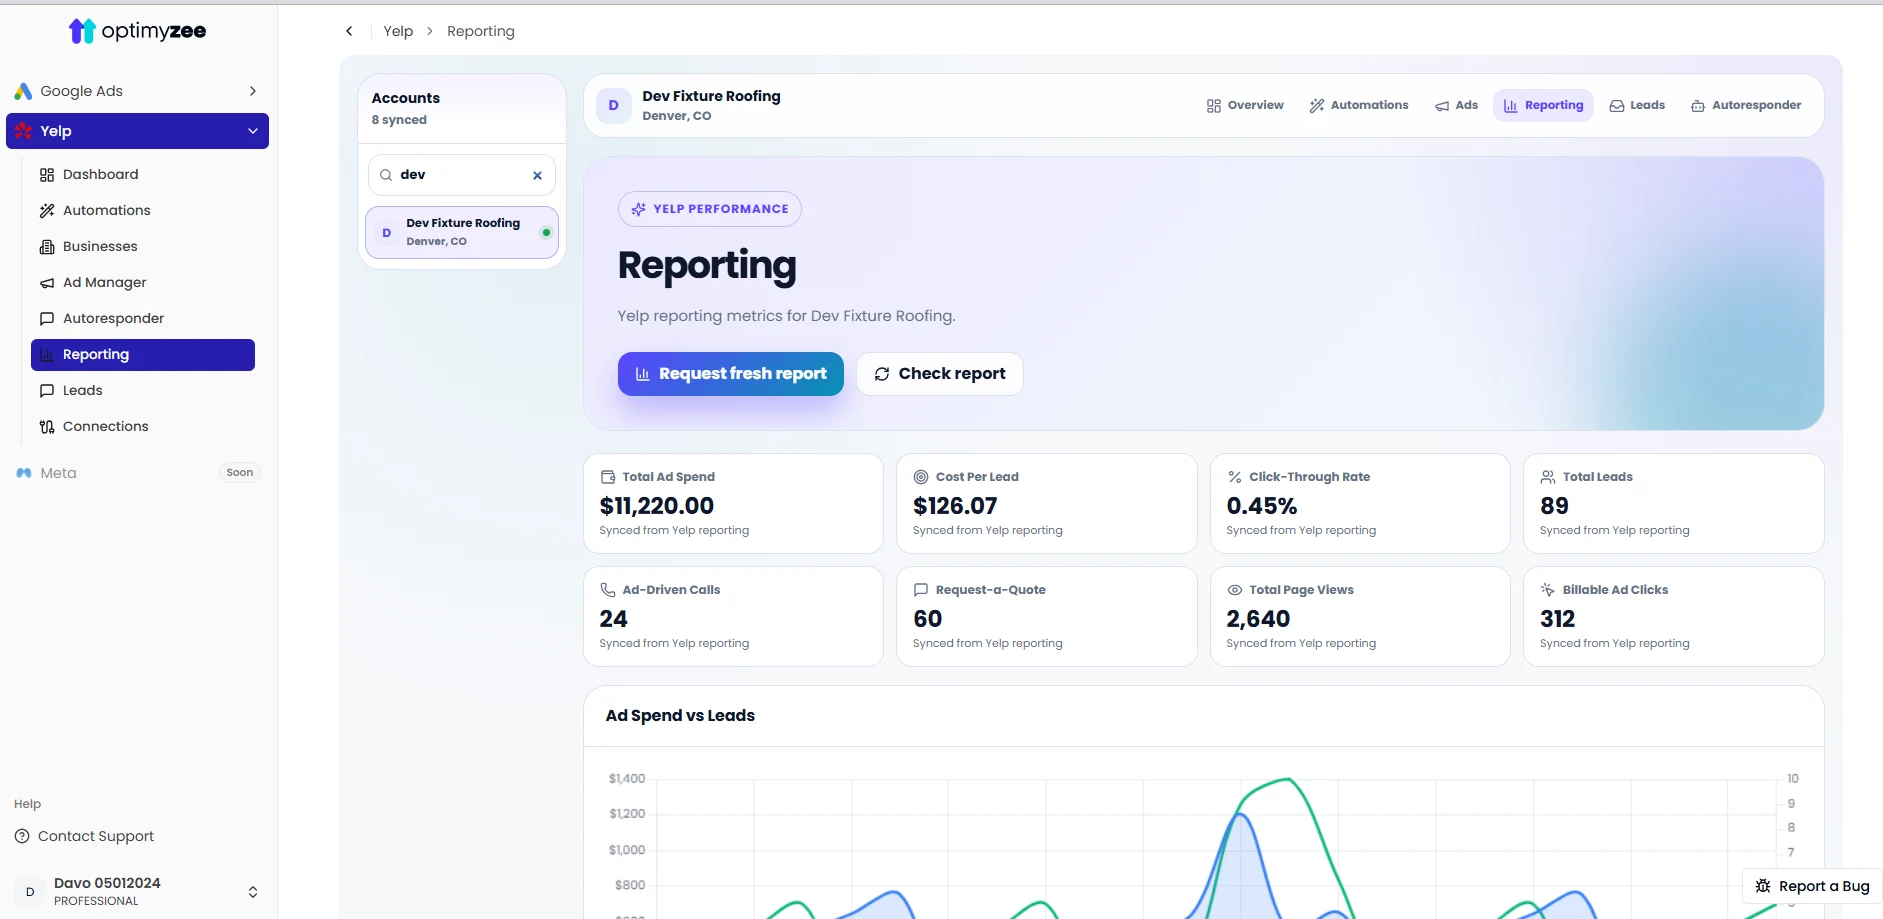Click the Ad-Driven Calls phone icon
The height and width of the screenshot is (919, 1883).
tap(608, 590)
